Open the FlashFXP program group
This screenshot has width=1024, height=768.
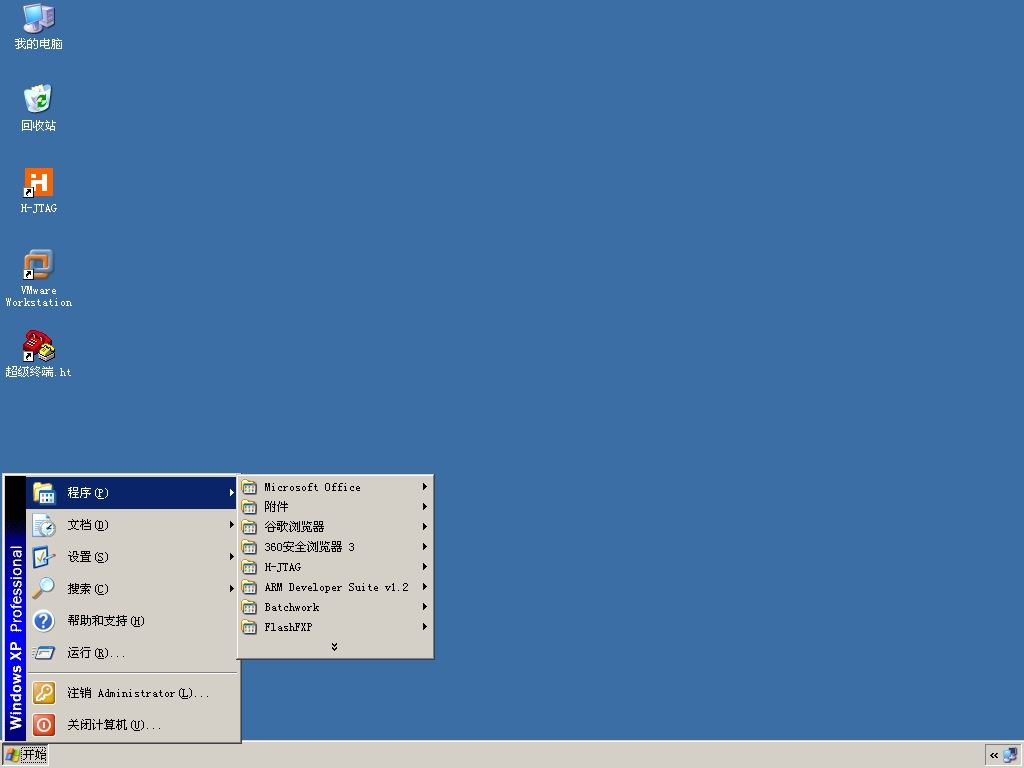(x=335, y=628)
